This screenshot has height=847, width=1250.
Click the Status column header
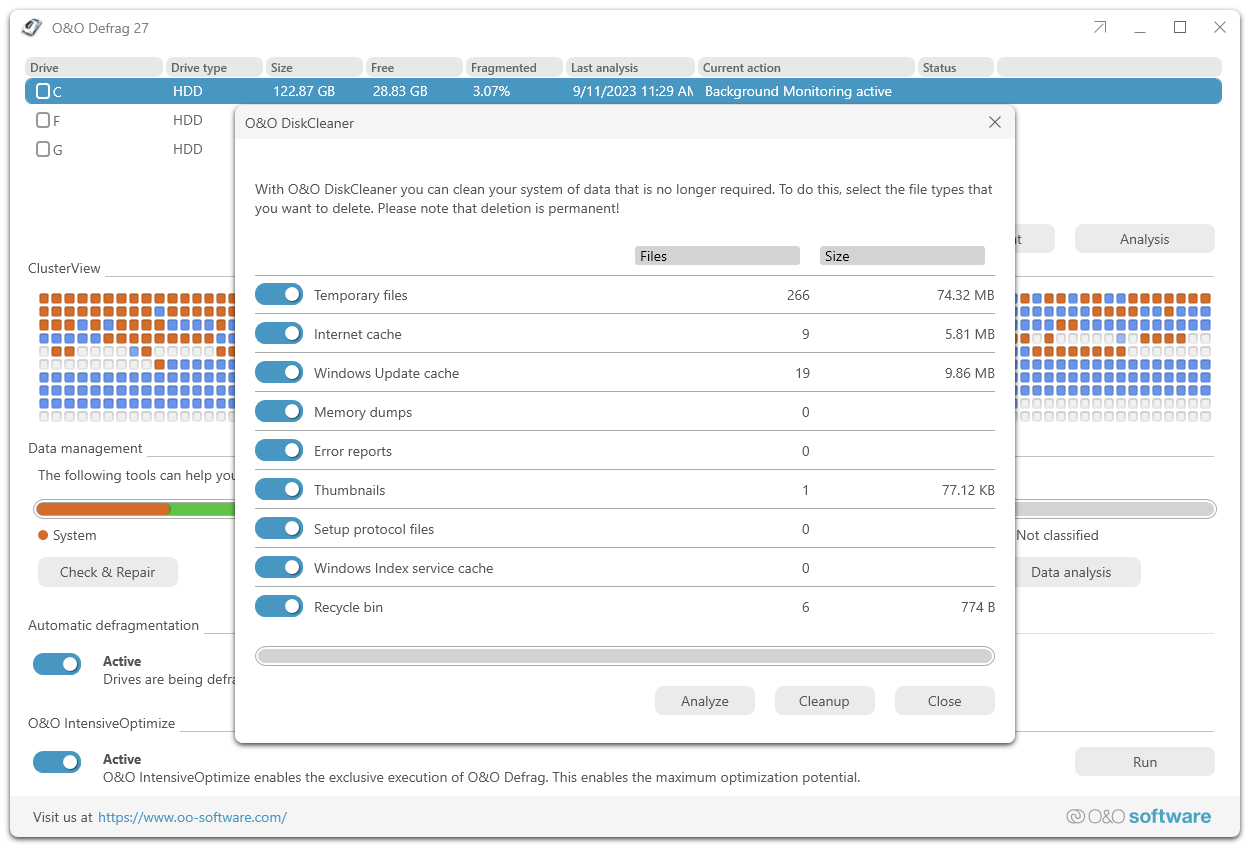pos(956,67)
